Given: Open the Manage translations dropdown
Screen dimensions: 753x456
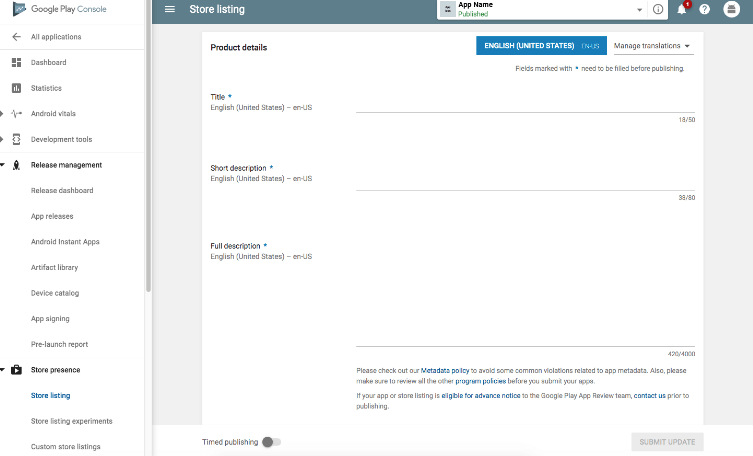Looking at the screenshot, I should click(654, 46).
